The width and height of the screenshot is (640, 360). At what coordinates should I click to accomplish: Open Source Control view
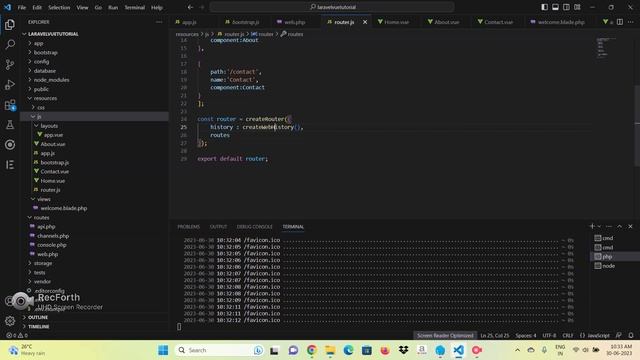10,64
